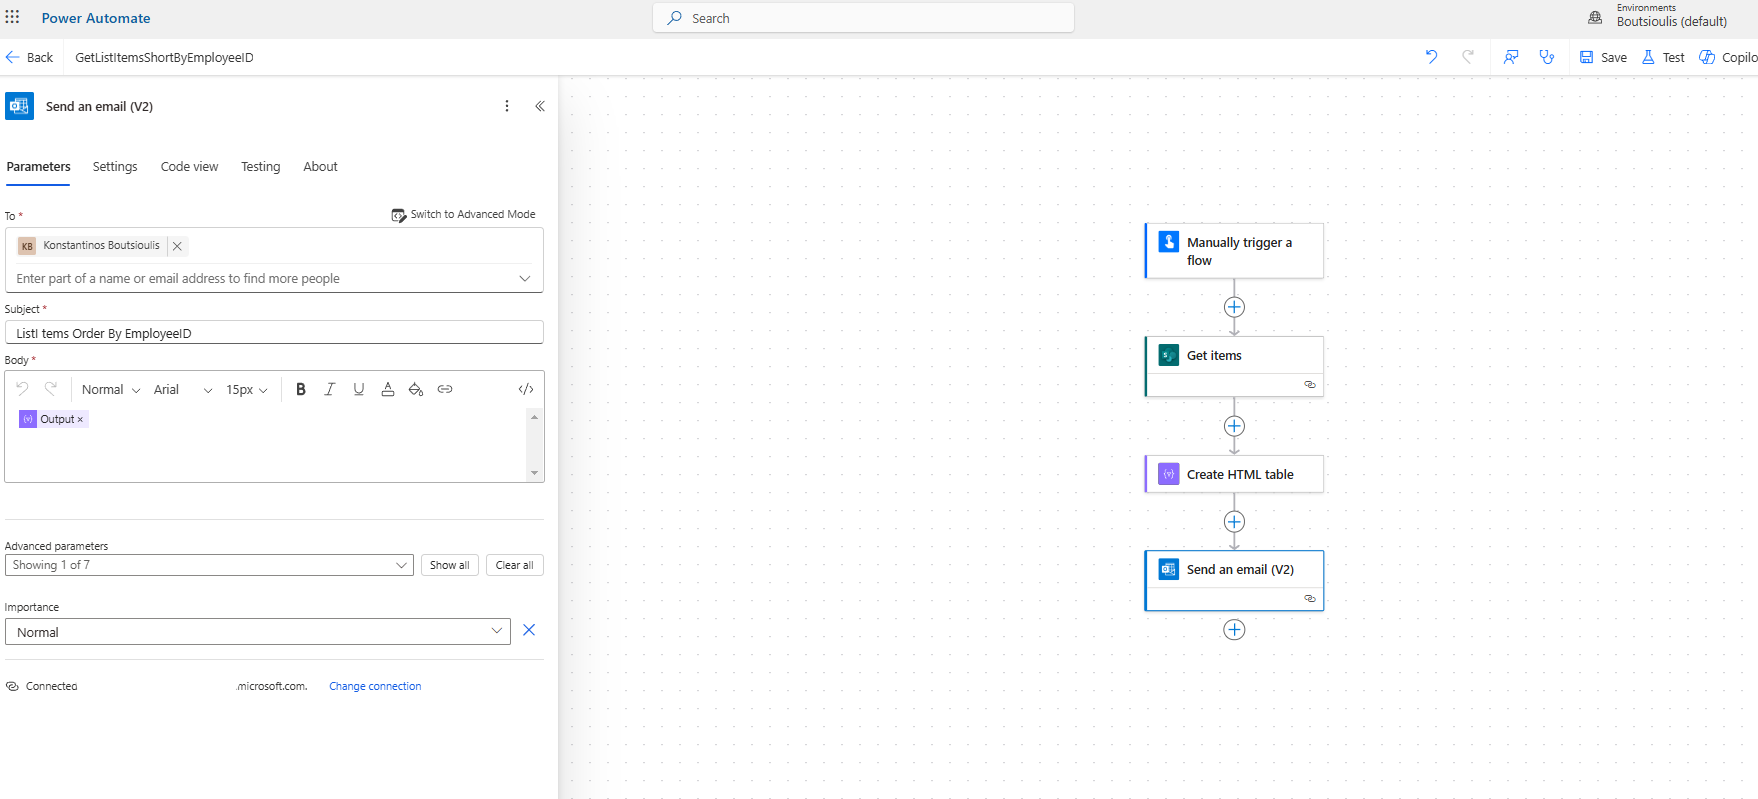Click the Change connection link
The width and height of the screenshot is (1758, 799).
[375, 686]
